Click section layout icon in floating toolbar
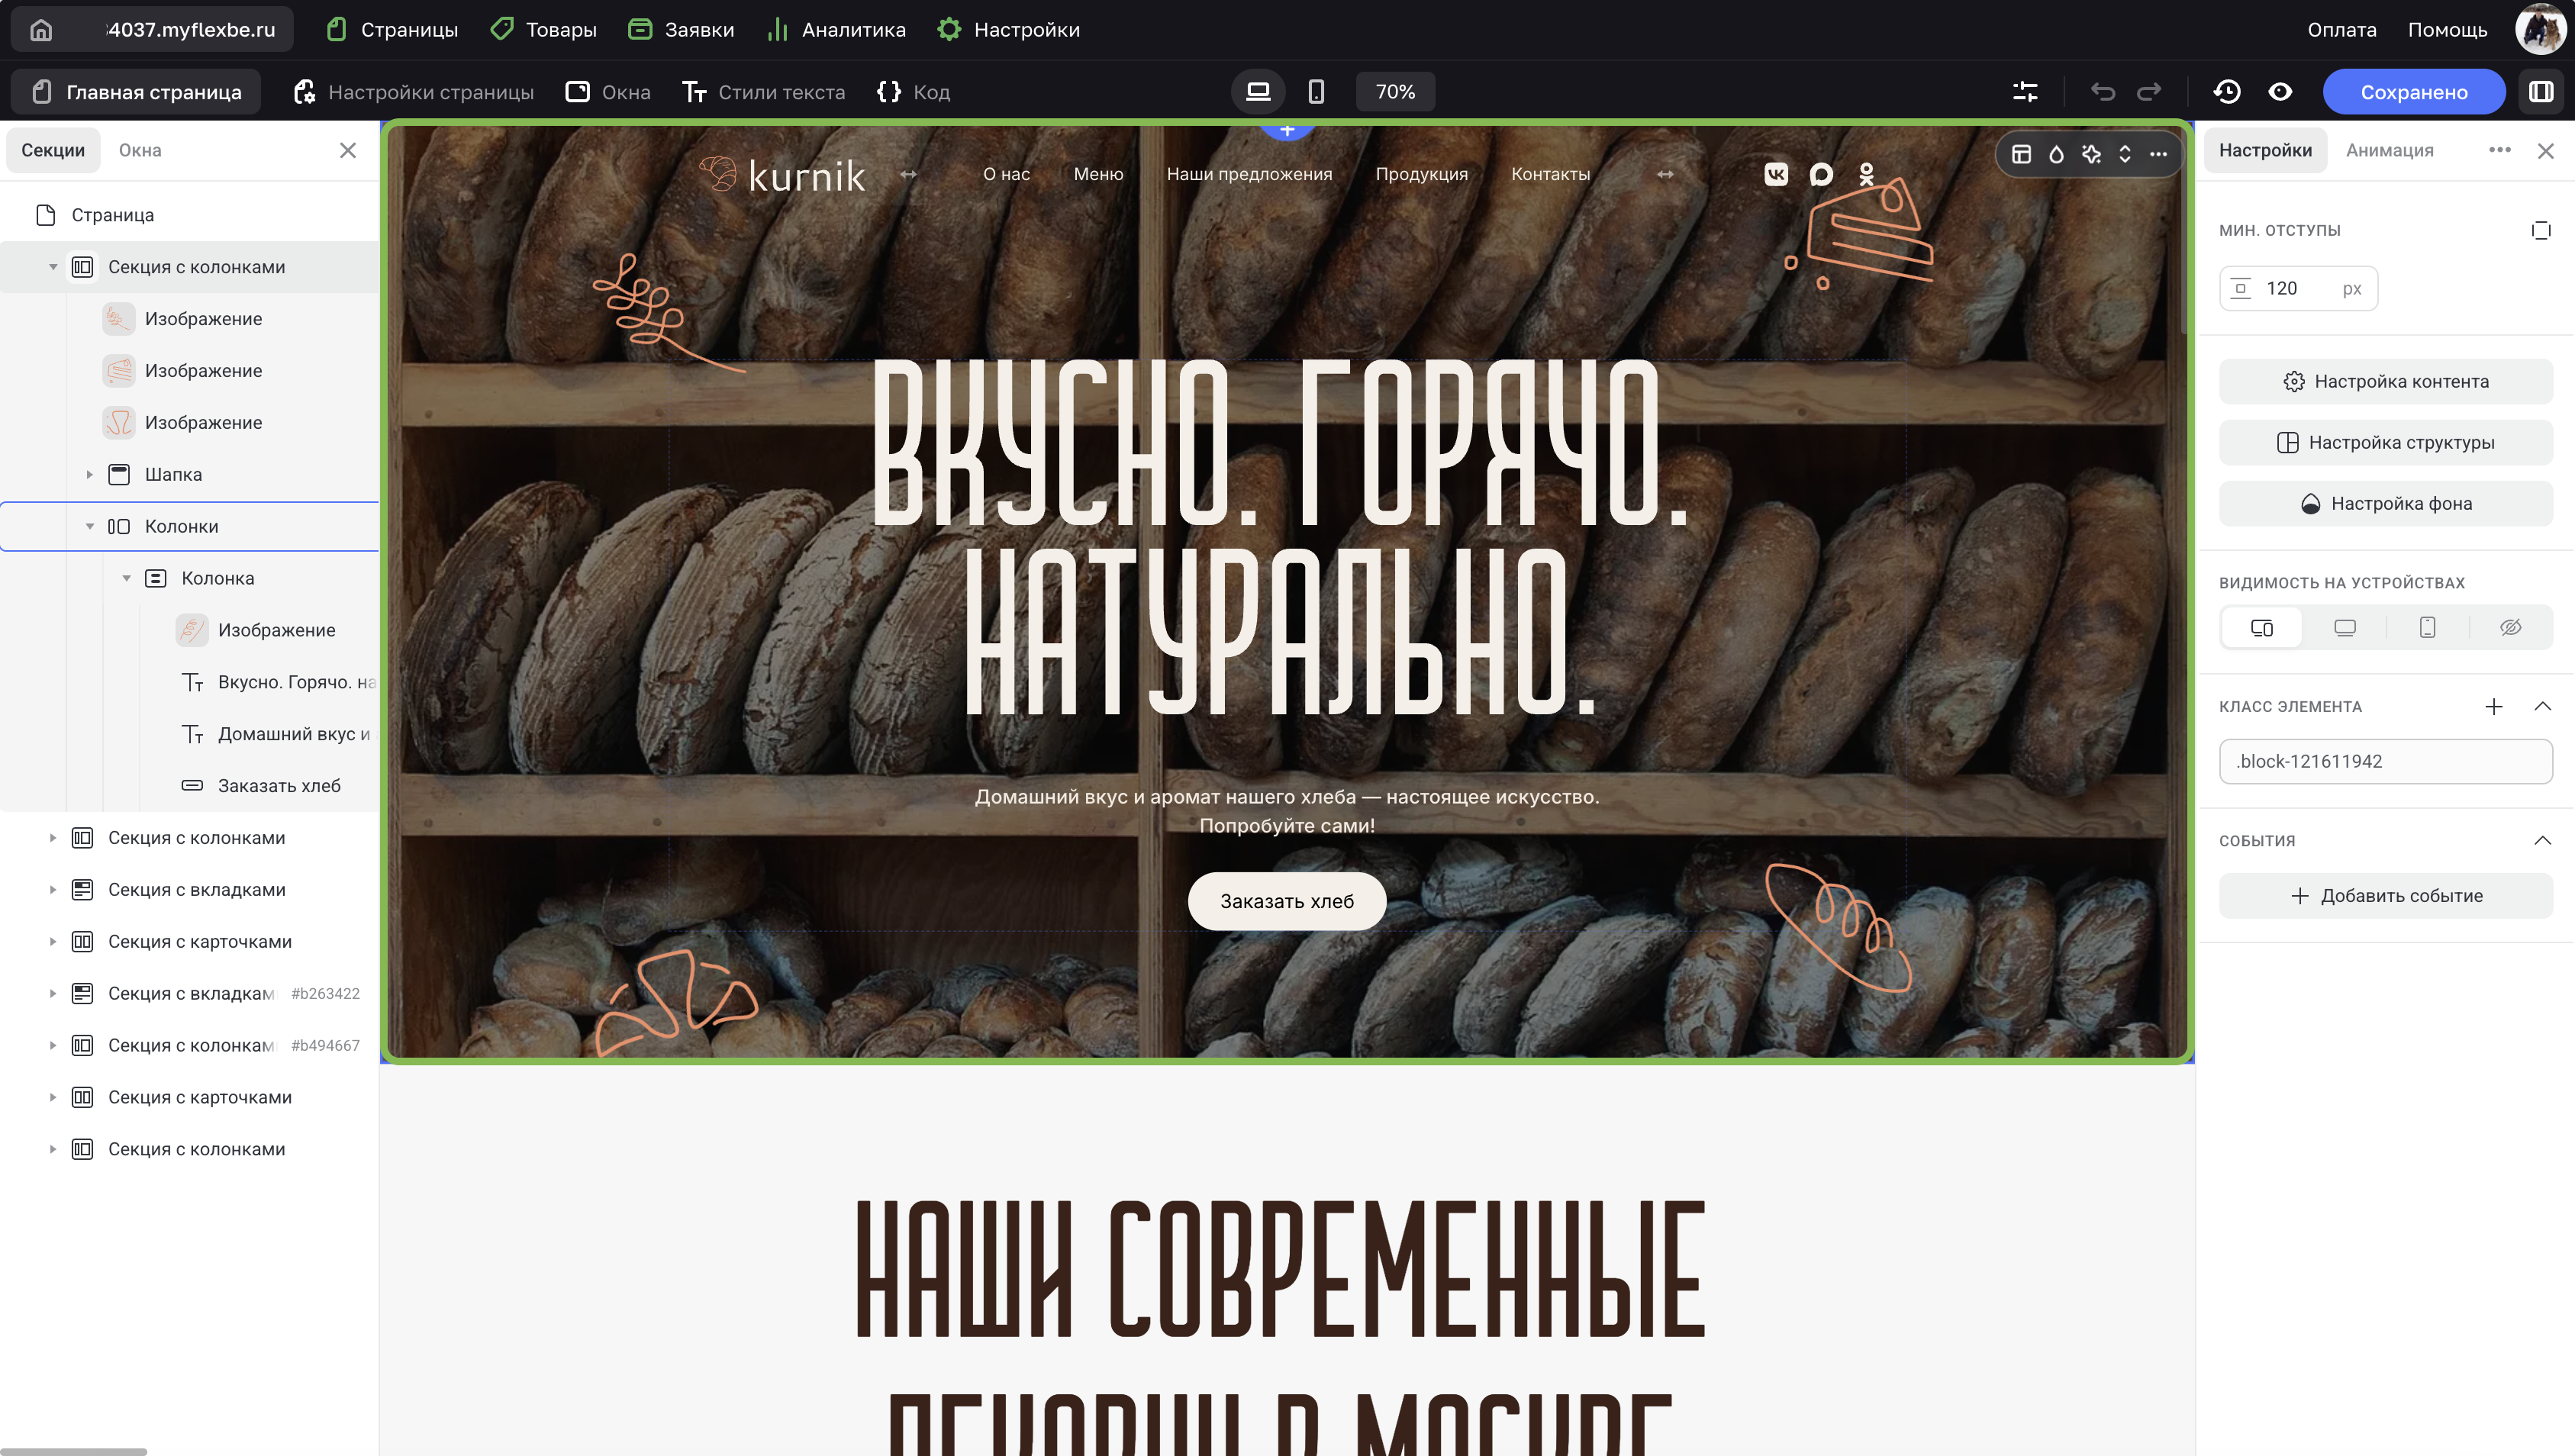Viewport: 2575px width, 1456px height. pyautogui.click(x=2021, y=154)
